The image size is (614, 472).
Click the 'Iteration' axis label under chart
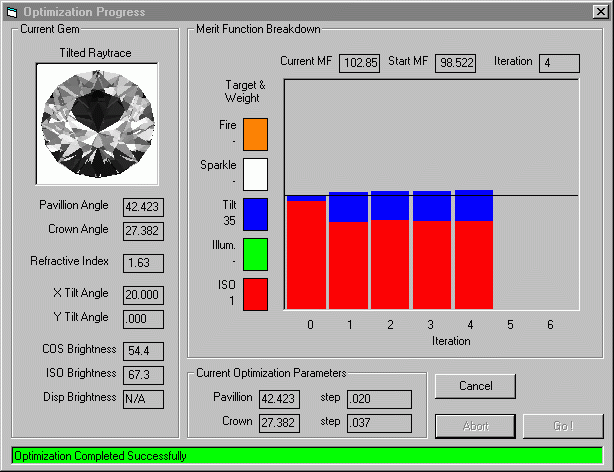click(451, 341)
